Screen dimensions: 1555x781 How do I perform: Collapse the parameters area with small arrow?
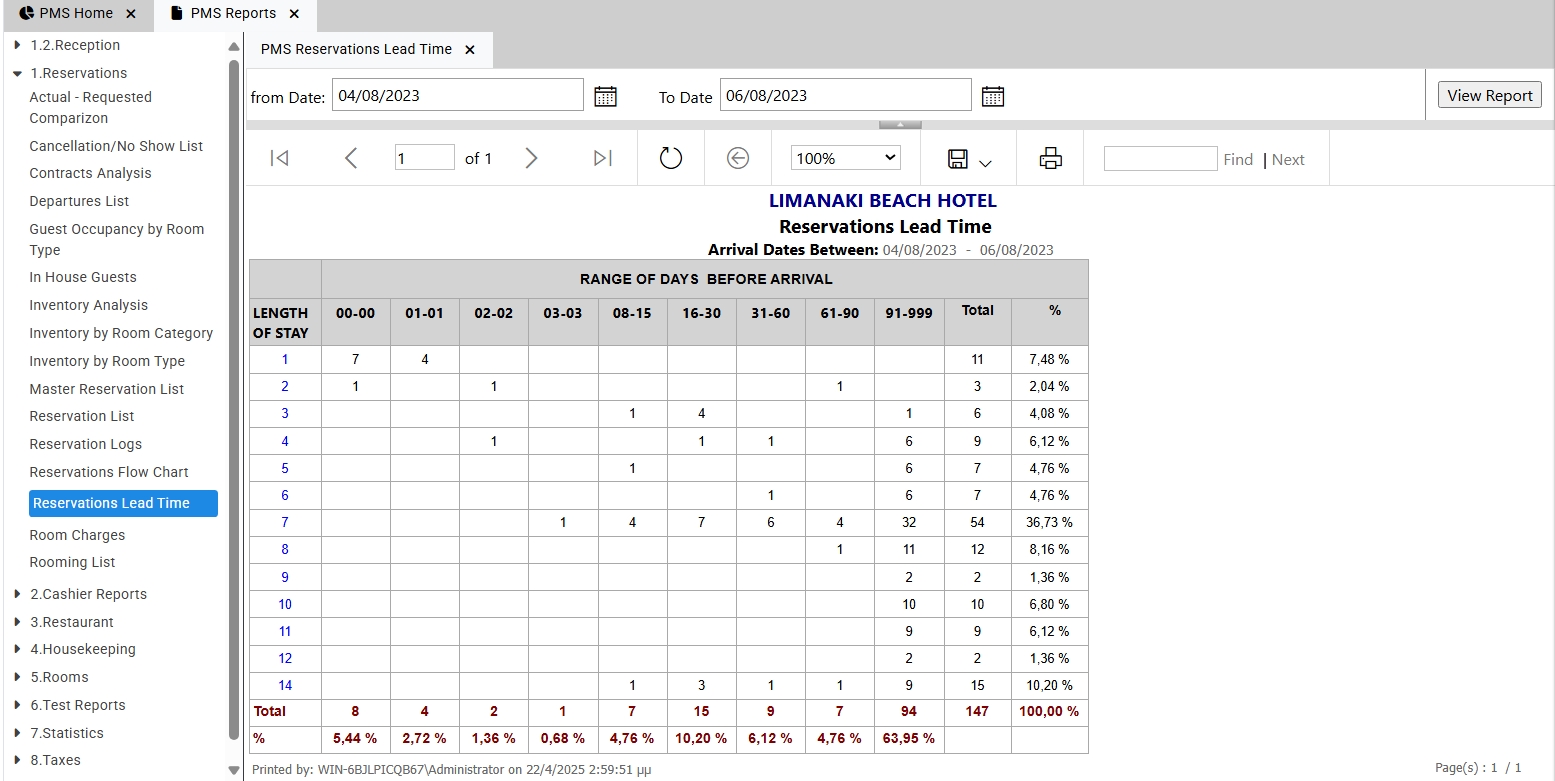click(900, 125)
